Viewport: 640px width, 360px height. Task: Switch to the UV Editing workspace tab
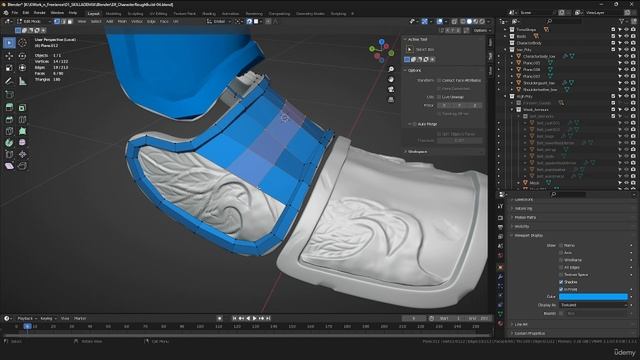(158, 13)
